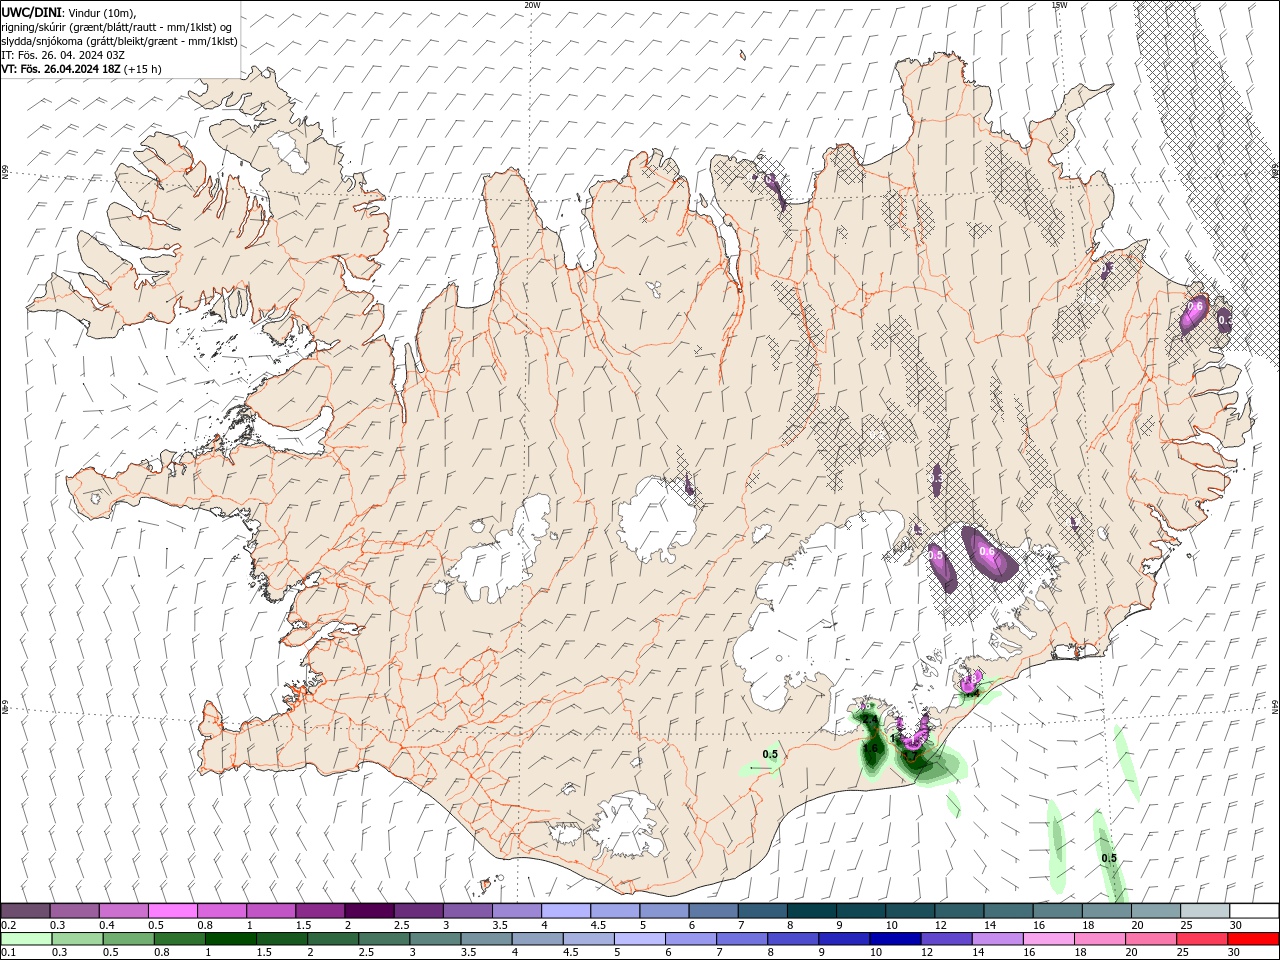The width and height of the screenshot is (1280, 960).
Task: Pick the purple snow swatch between 1.5 and 2
Action: 320,910
